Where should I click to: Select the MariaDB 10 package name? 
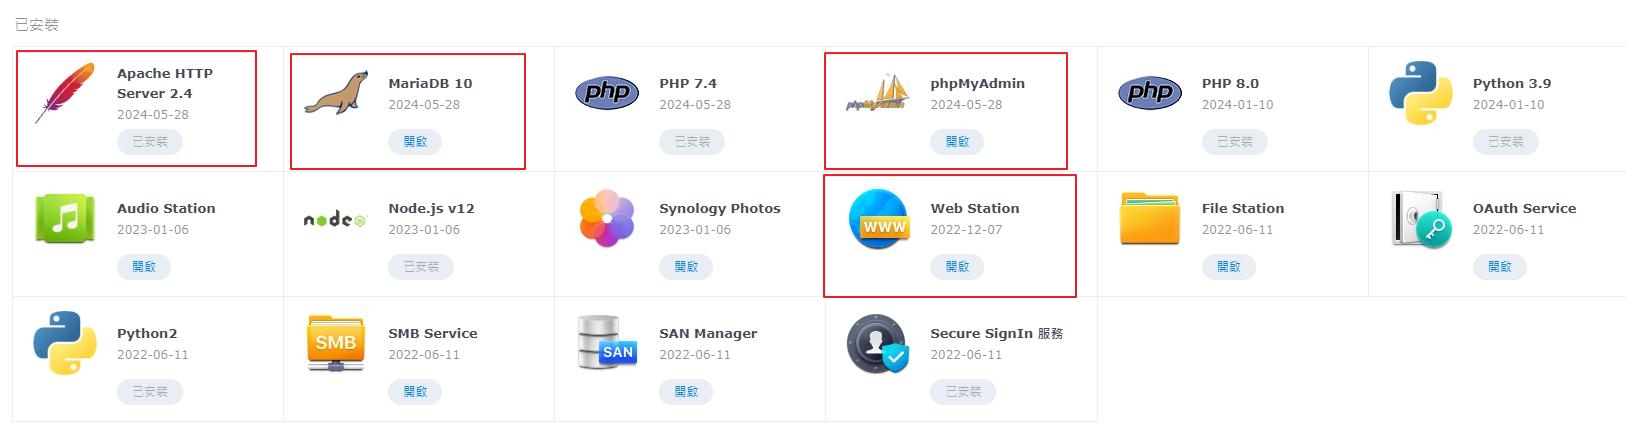tap(430, 84)
